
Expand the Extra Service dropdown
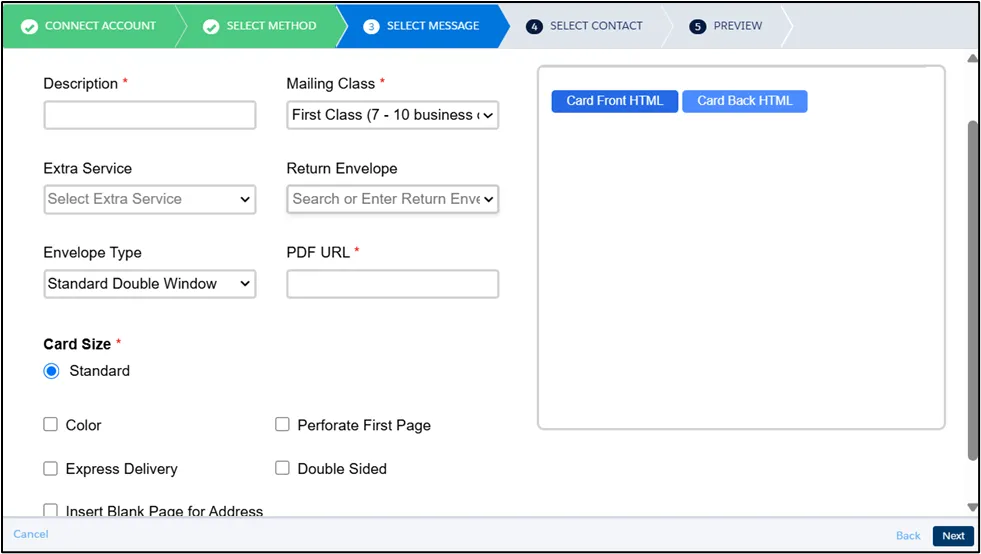(x=149, y=199)
